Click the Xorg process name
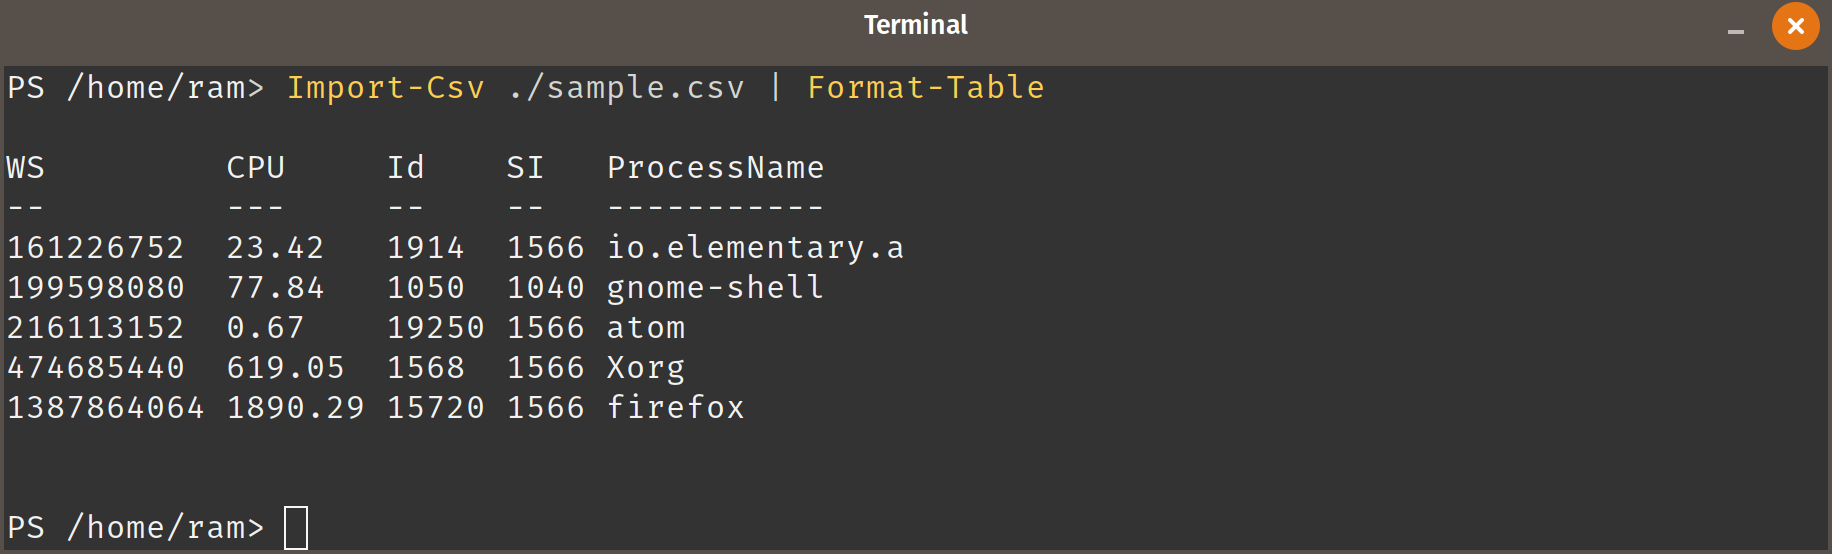This screenshot has height=554, width=1832. (x=646, y=368)
